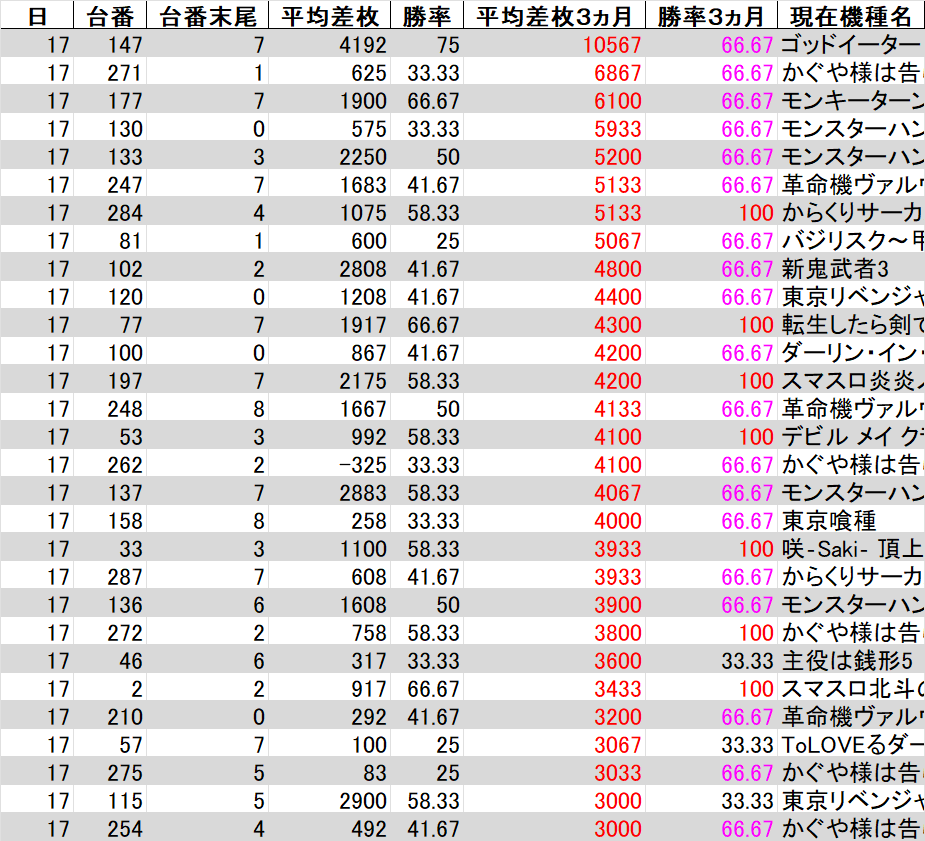
Task: Click the 現在機種名 column header
Action: (x=851, y=16)
